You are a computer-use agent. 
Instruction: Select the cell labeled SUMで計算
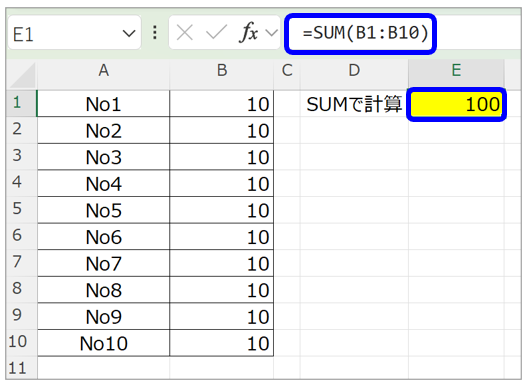coord(354,104)
